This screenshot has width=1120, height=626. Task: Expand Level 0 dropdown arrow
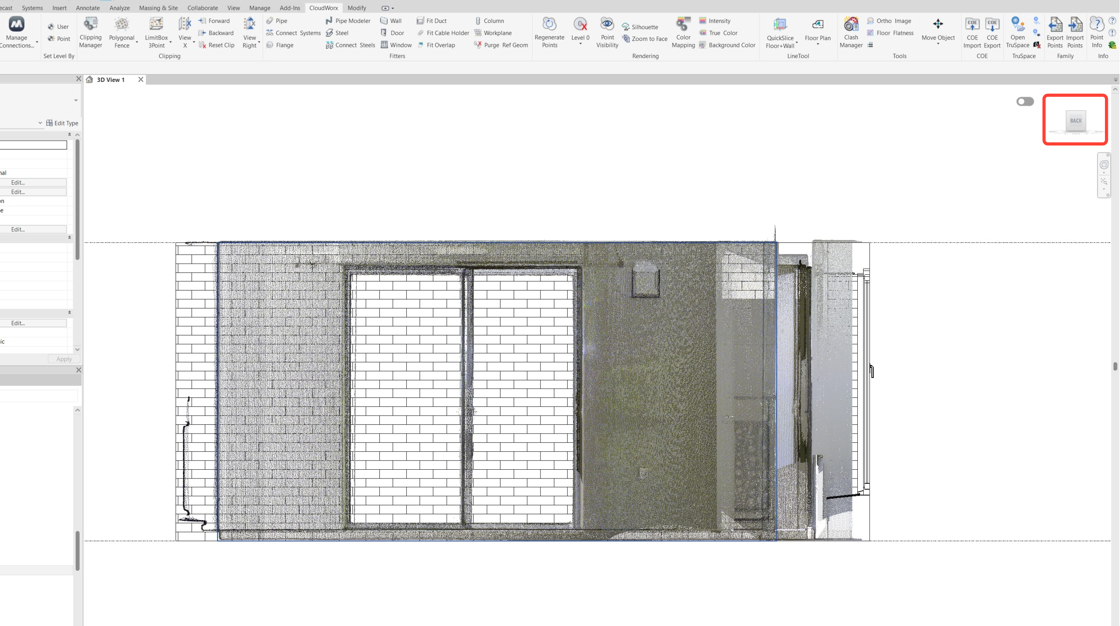point(580,44)
